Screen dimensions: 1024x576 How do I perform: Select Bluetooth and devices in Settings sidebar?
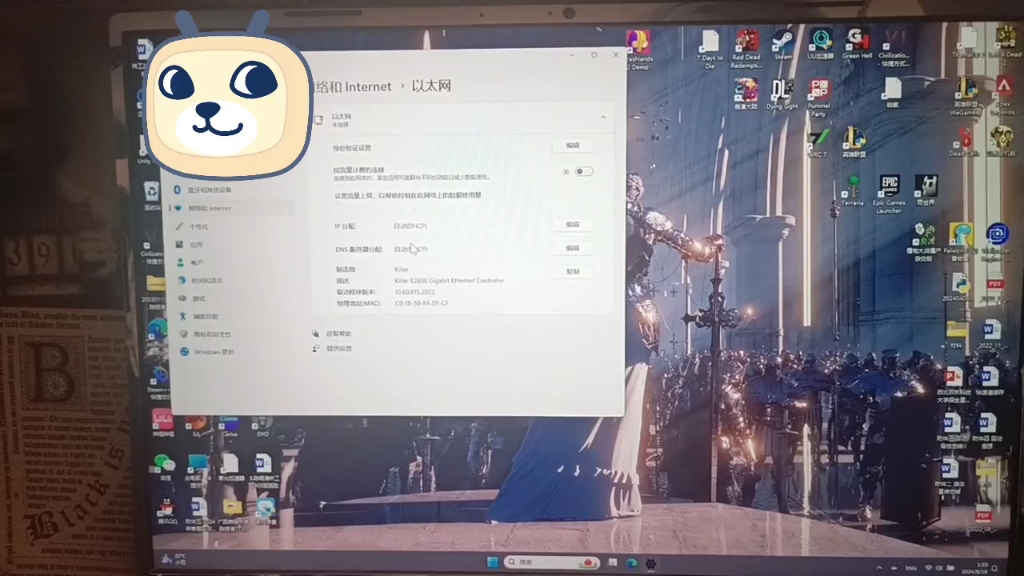[x=209, y=190]
